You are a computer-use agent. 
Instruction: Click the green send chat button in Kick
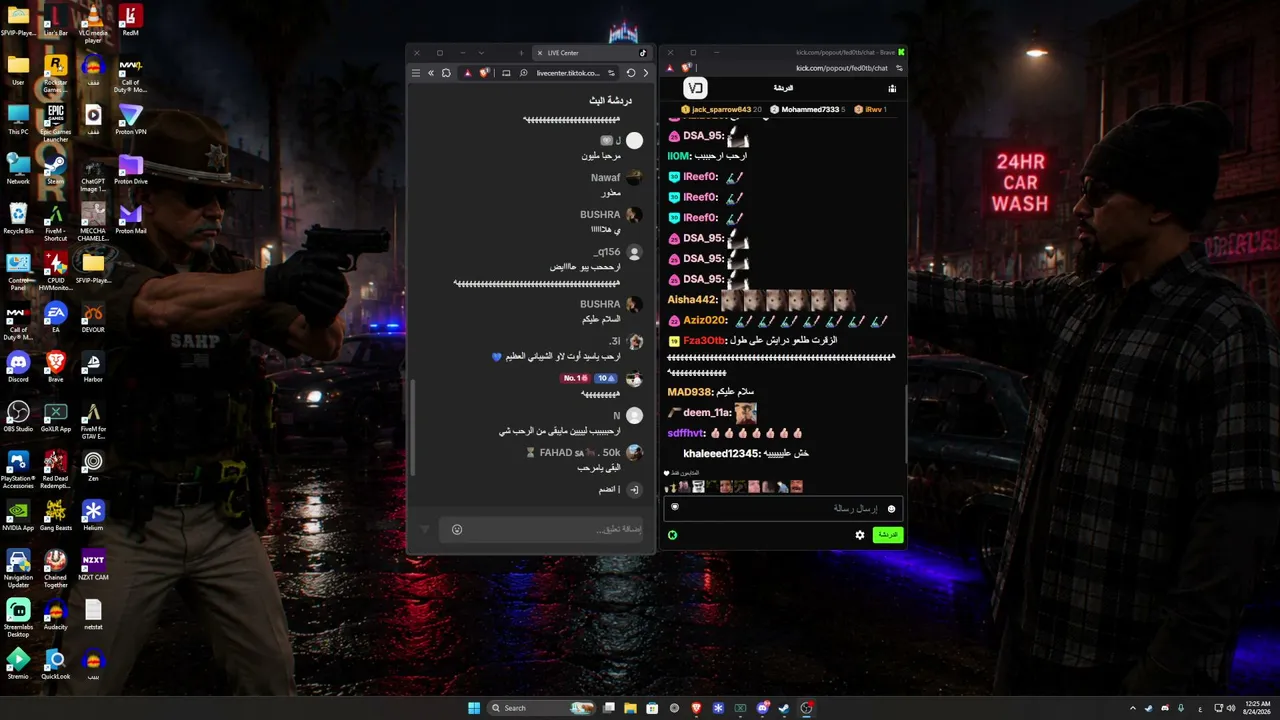click(x=887, y=535)
